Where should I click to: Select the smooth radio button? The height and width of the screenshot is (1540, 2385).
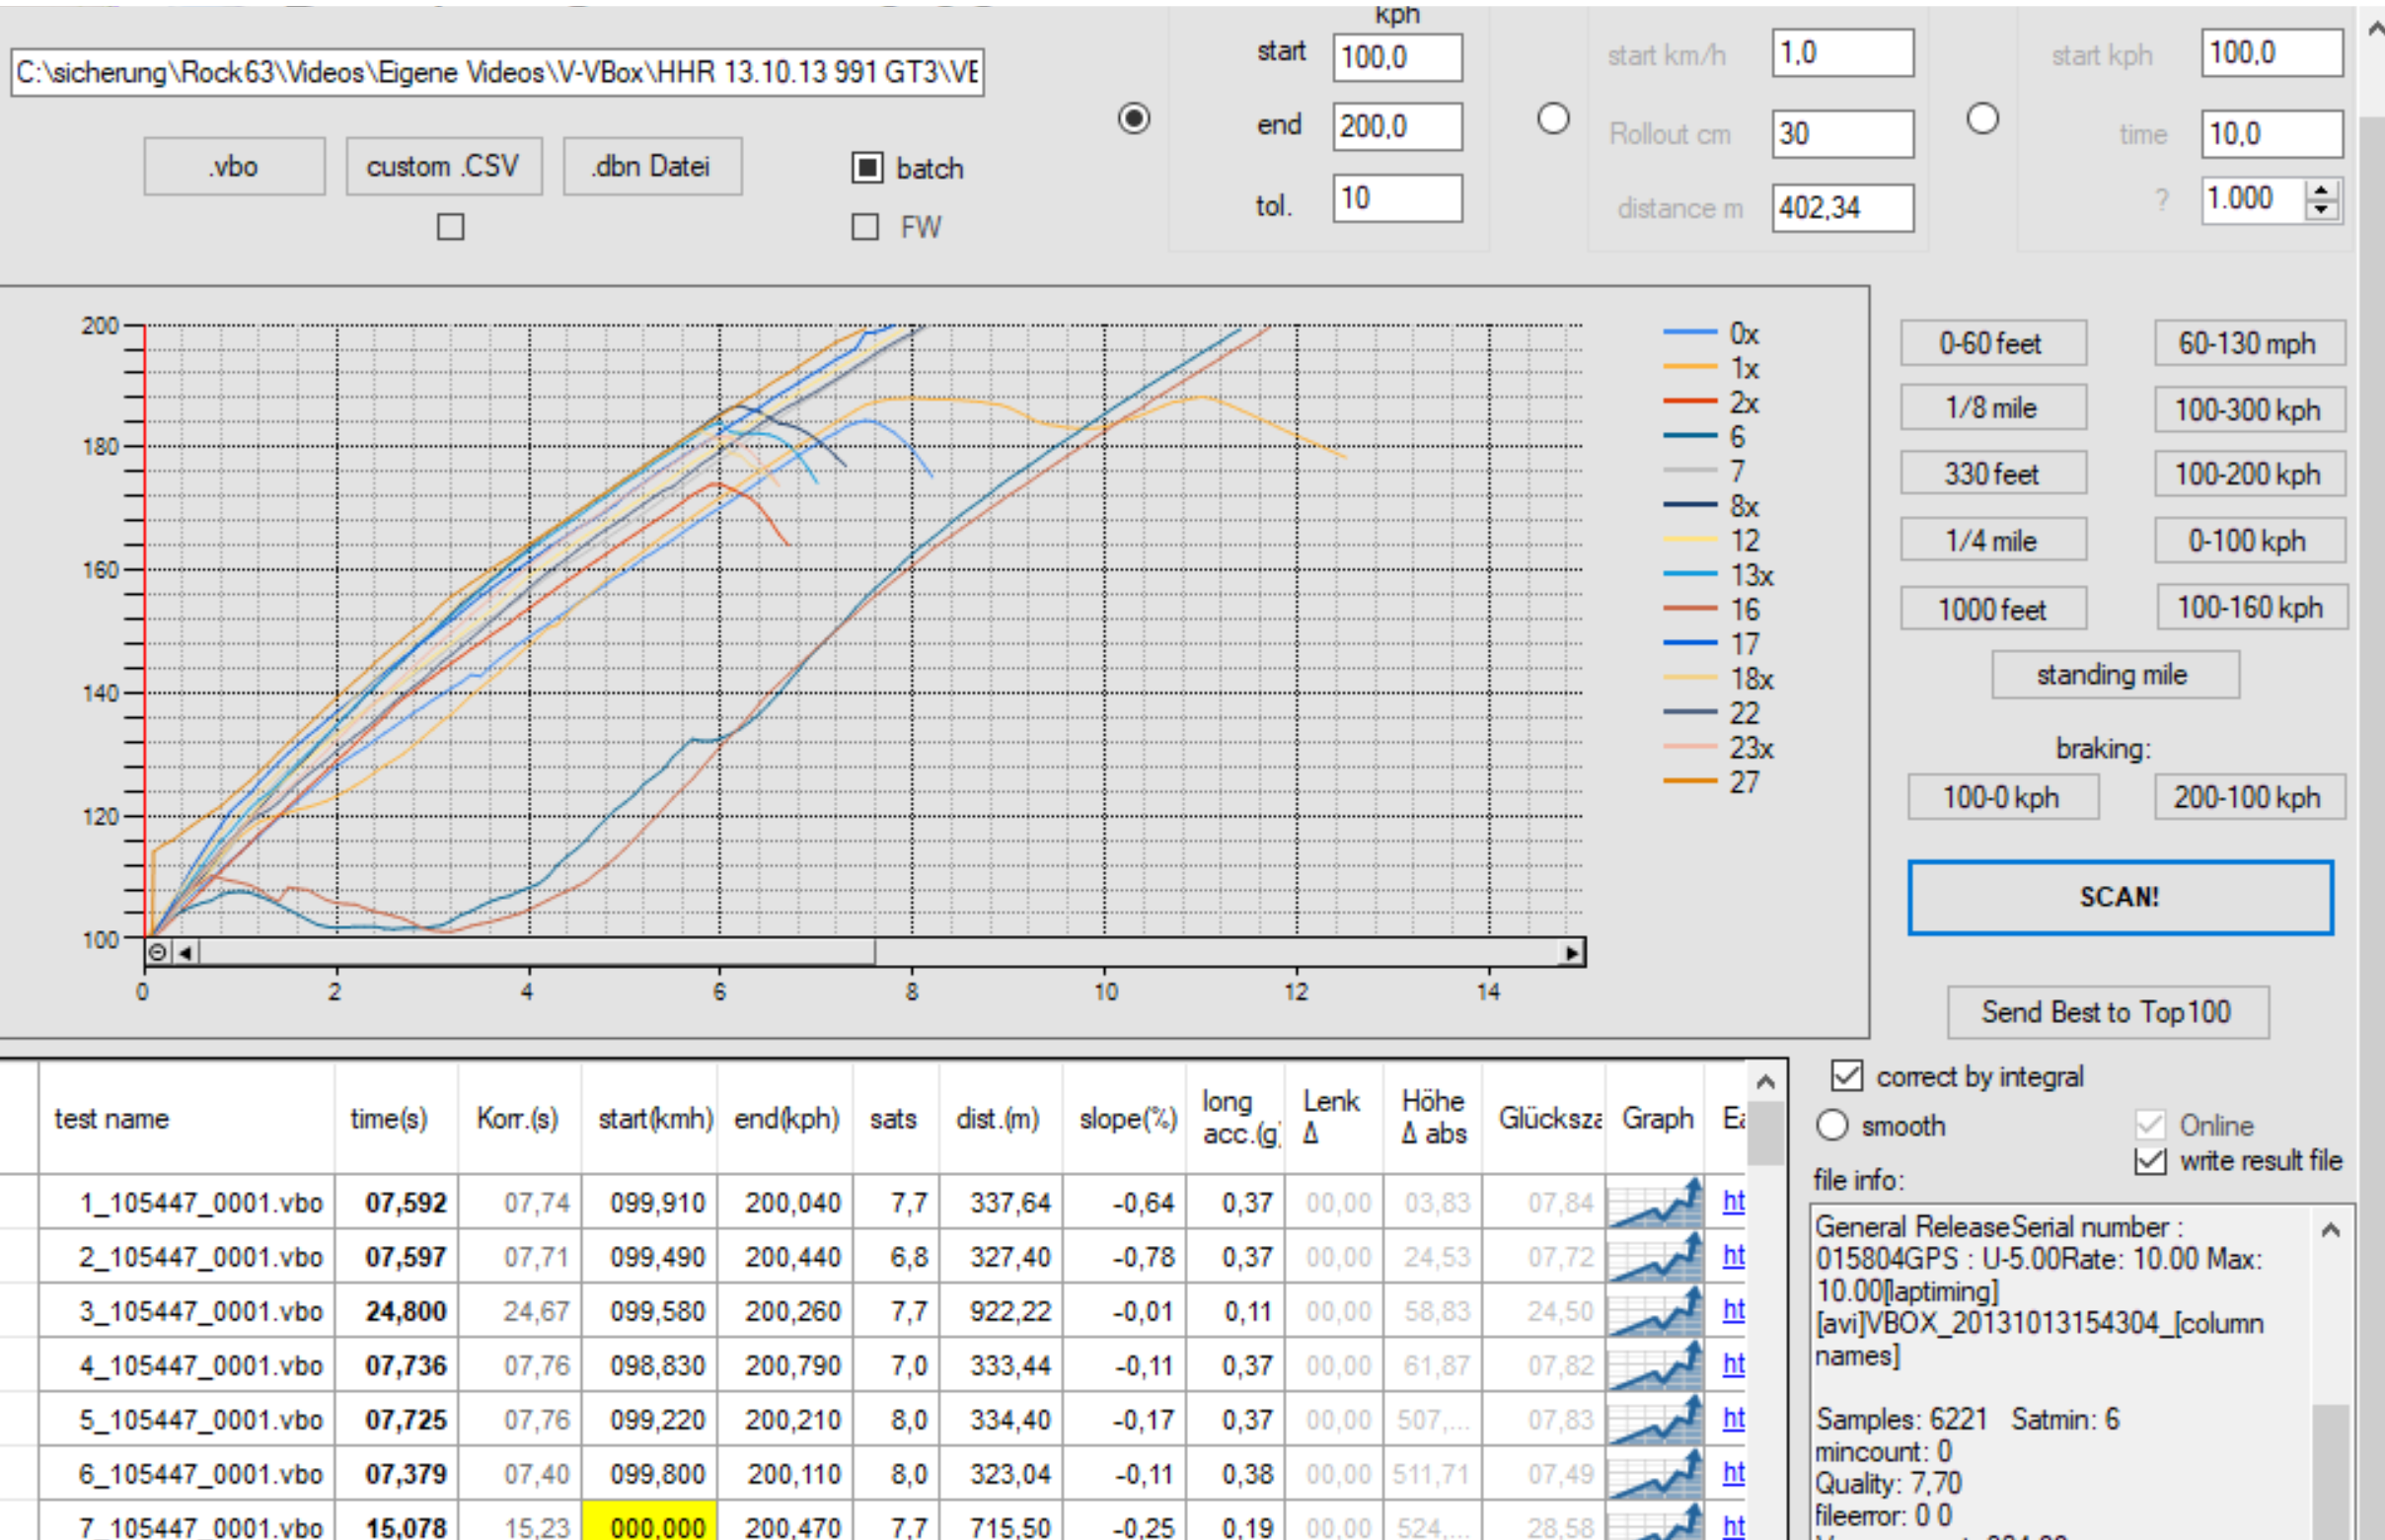click(x=1832, y=1125)
